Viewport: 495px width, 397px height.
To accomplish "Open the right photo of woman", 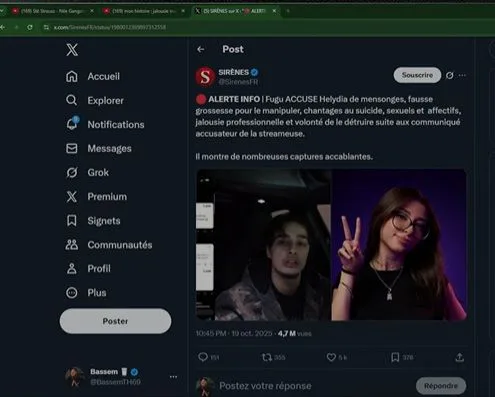I will (399, 245).
